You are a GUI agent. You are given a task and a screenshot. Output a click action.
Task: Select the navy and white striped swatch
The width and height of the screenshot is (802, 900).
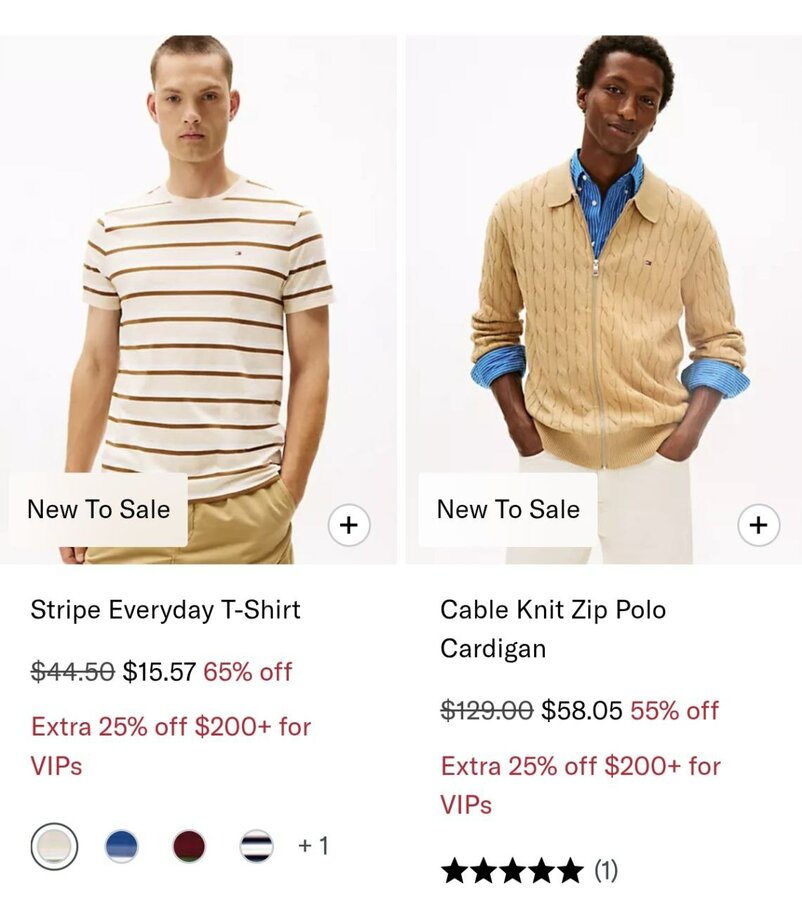(x=256, y=847)
